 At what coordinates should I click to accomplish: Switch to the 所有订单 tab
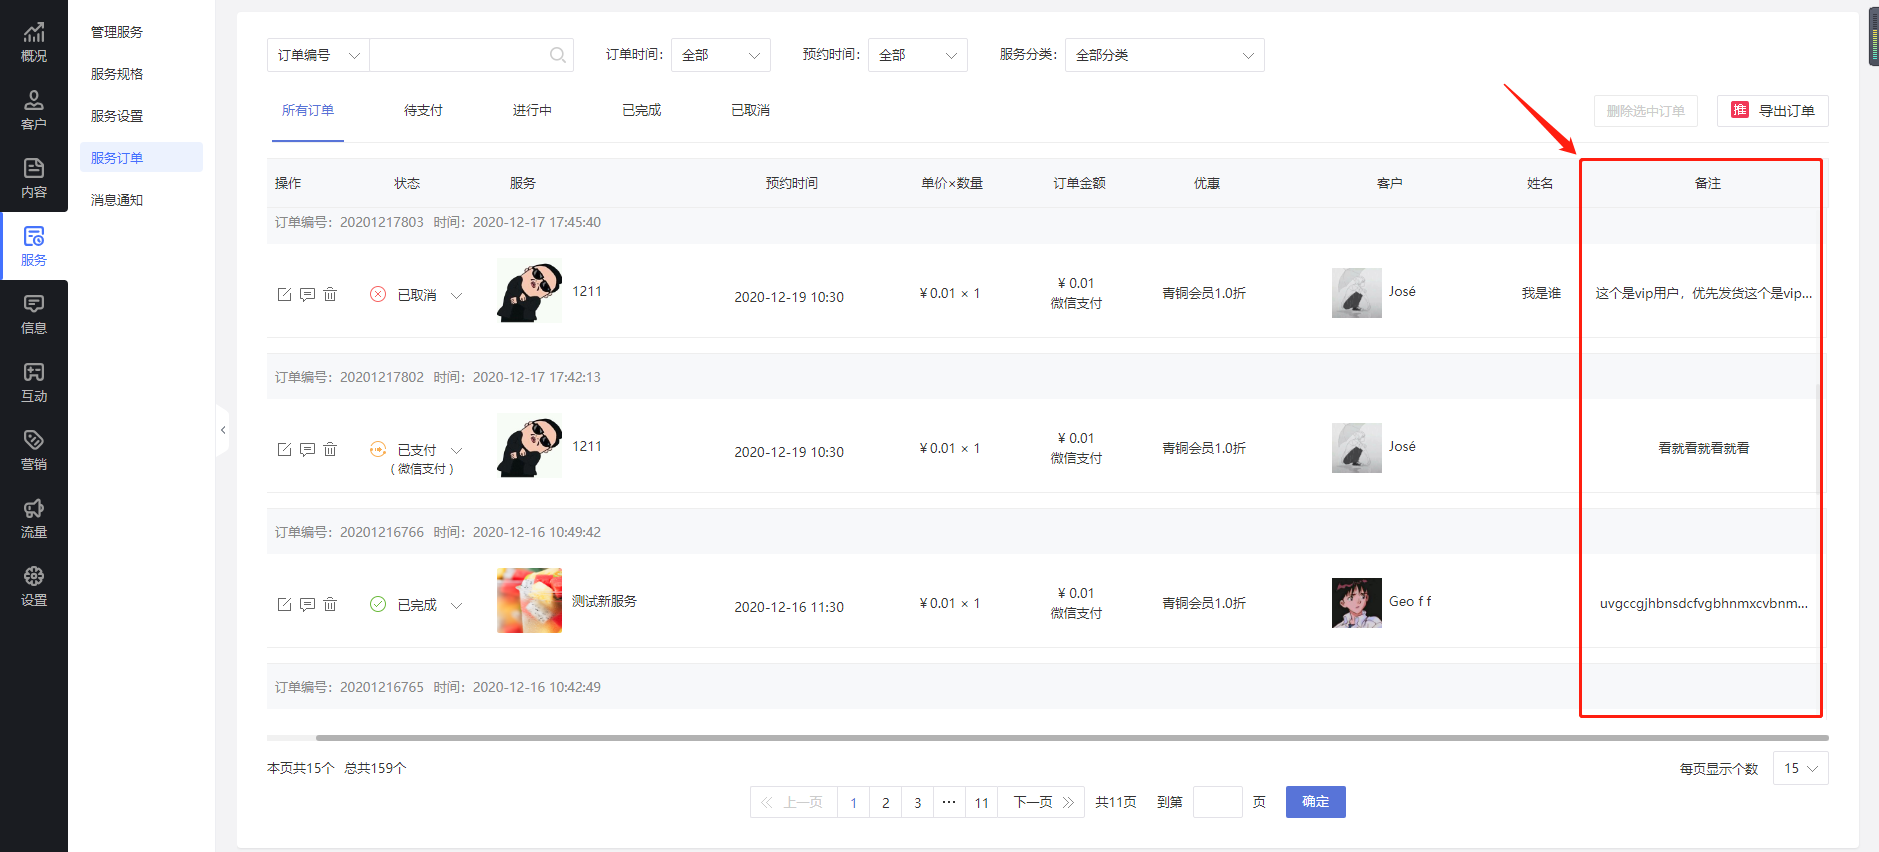point(308,110)
